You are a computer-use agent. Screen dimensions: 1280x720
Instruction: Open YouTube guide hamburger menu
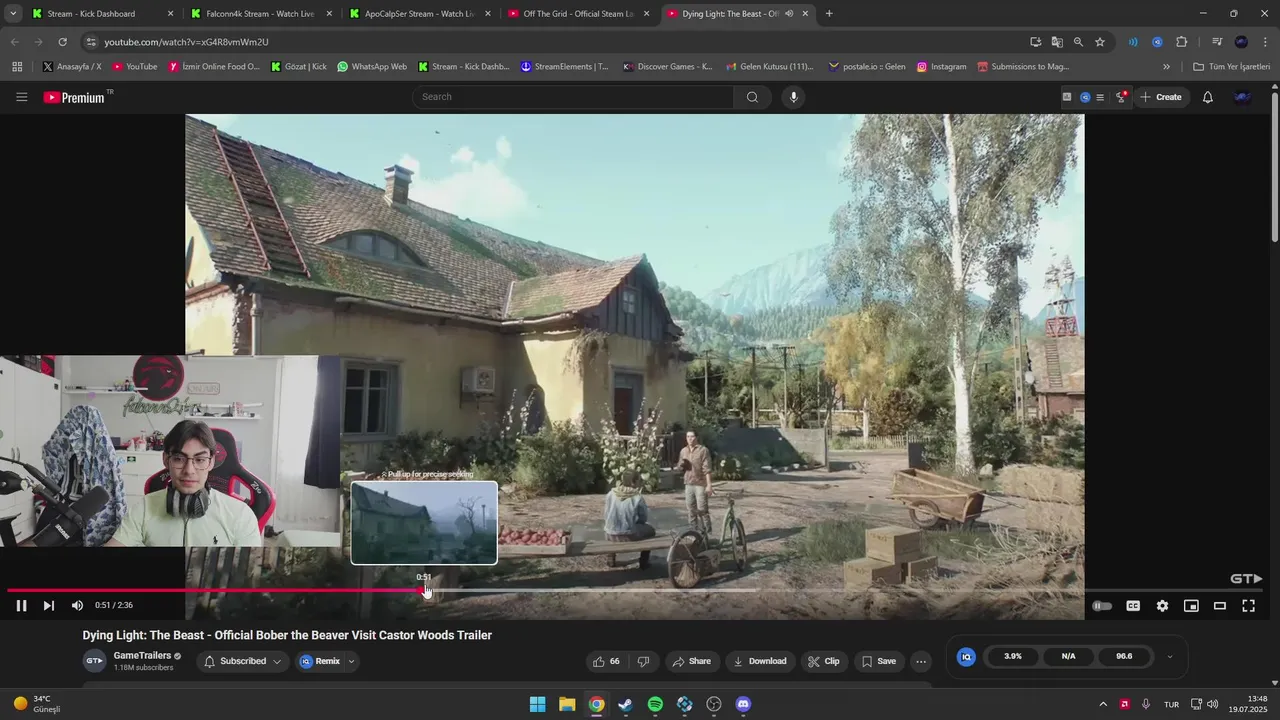point(21,97)
